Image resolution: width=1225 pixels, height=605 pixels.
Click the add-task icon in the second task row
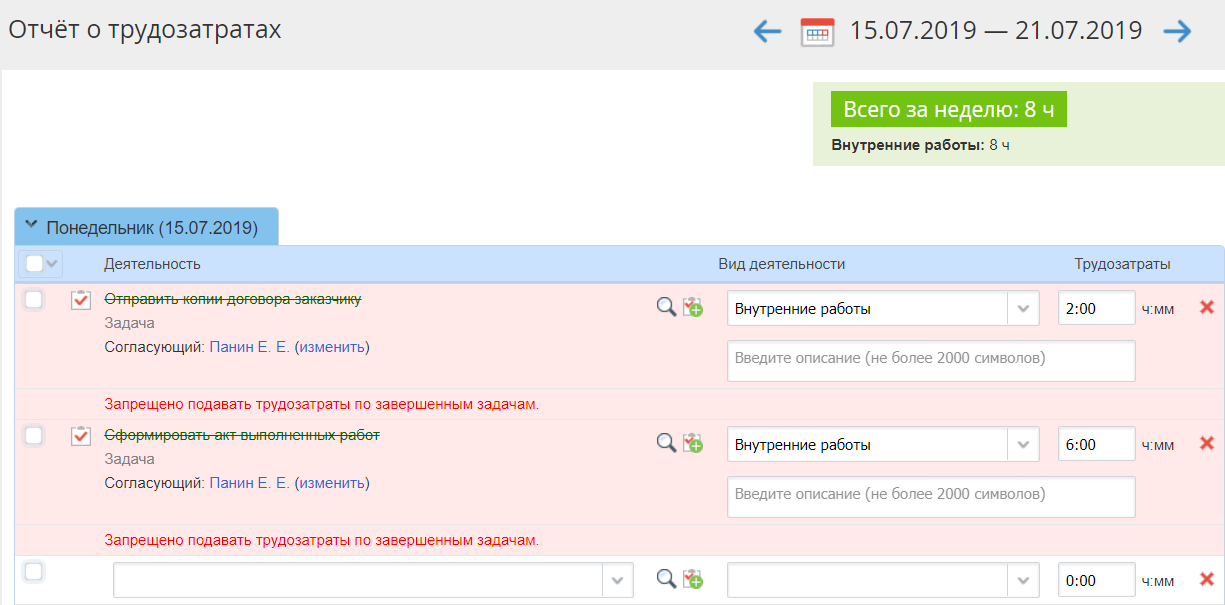[692, 443]
